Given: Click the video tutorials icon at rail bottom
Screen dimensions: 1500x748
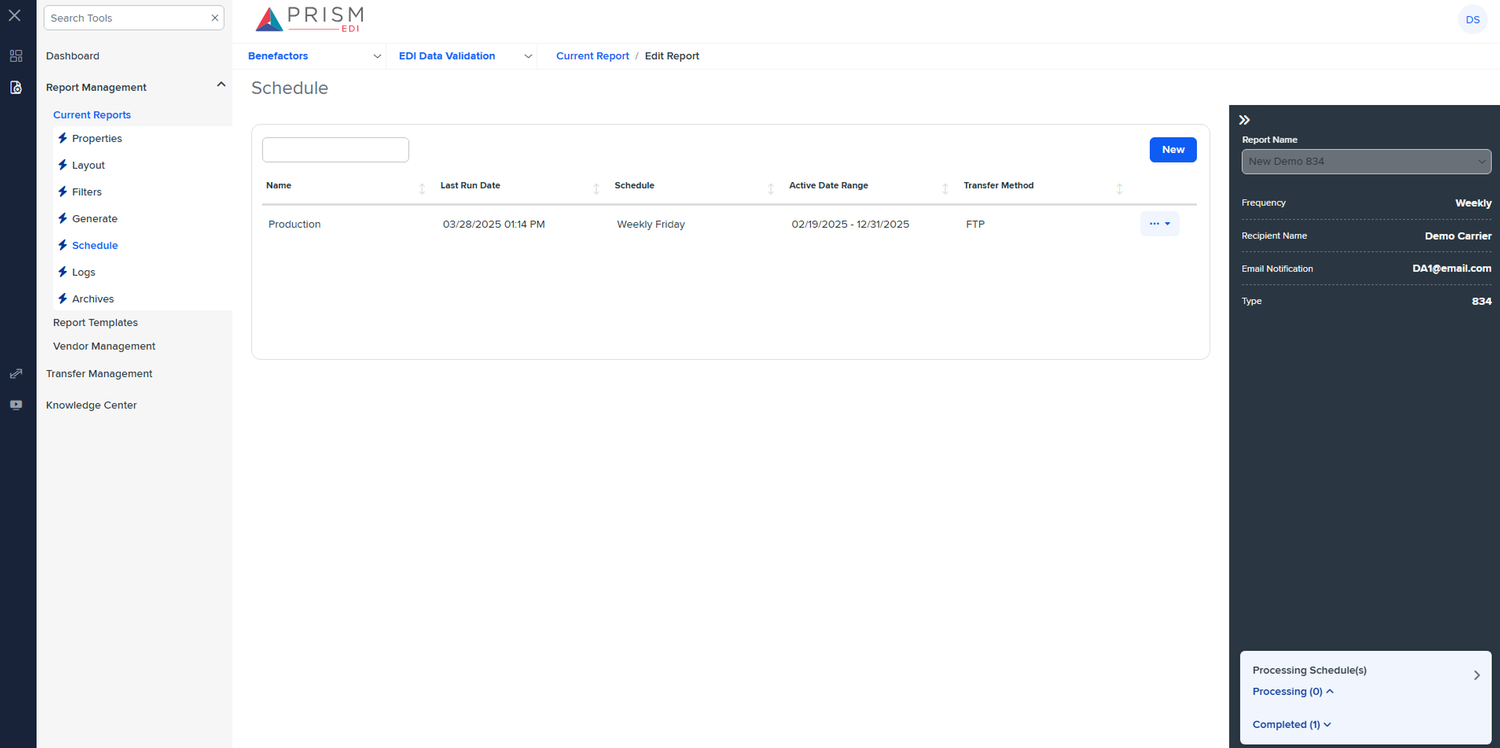Looking at the screenshot, I should pos(16,405).
